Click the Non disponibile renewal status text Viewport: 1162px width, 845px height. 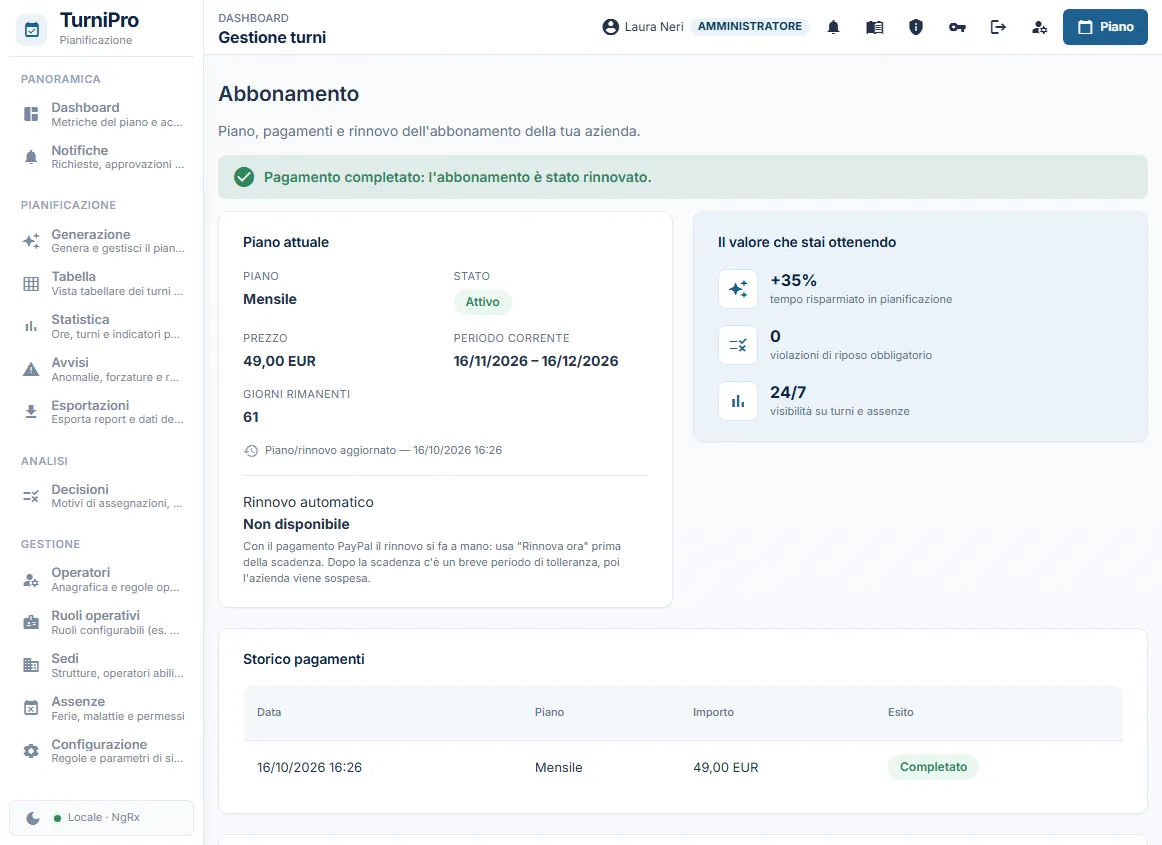coord(296,524)
